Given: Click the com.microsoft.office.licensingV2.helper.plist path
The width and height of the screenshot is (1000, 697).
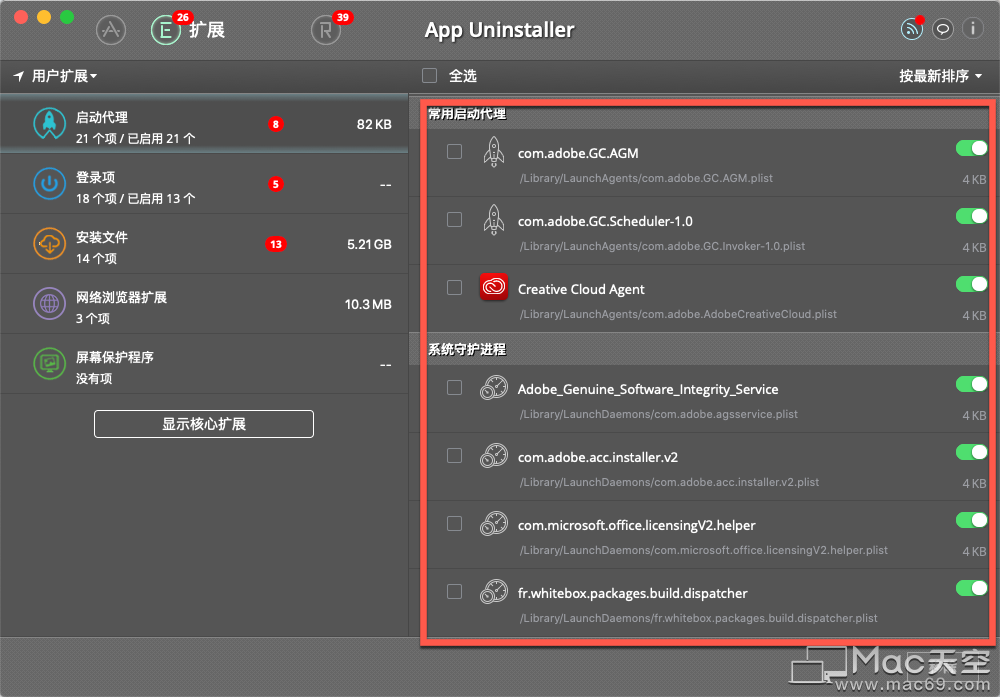Looking at the screenshot, I should [703, 550].
